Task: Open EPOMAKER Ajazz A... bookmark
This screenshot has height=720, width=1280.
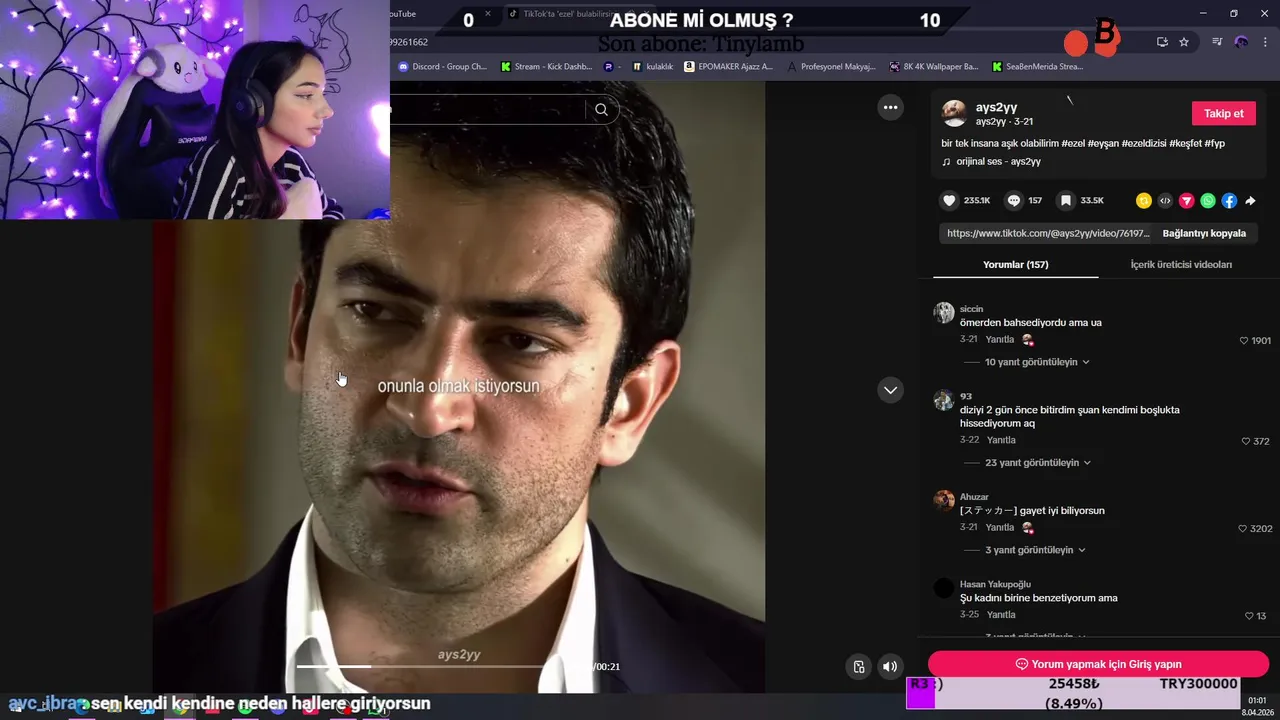Action: coord(728,67)
